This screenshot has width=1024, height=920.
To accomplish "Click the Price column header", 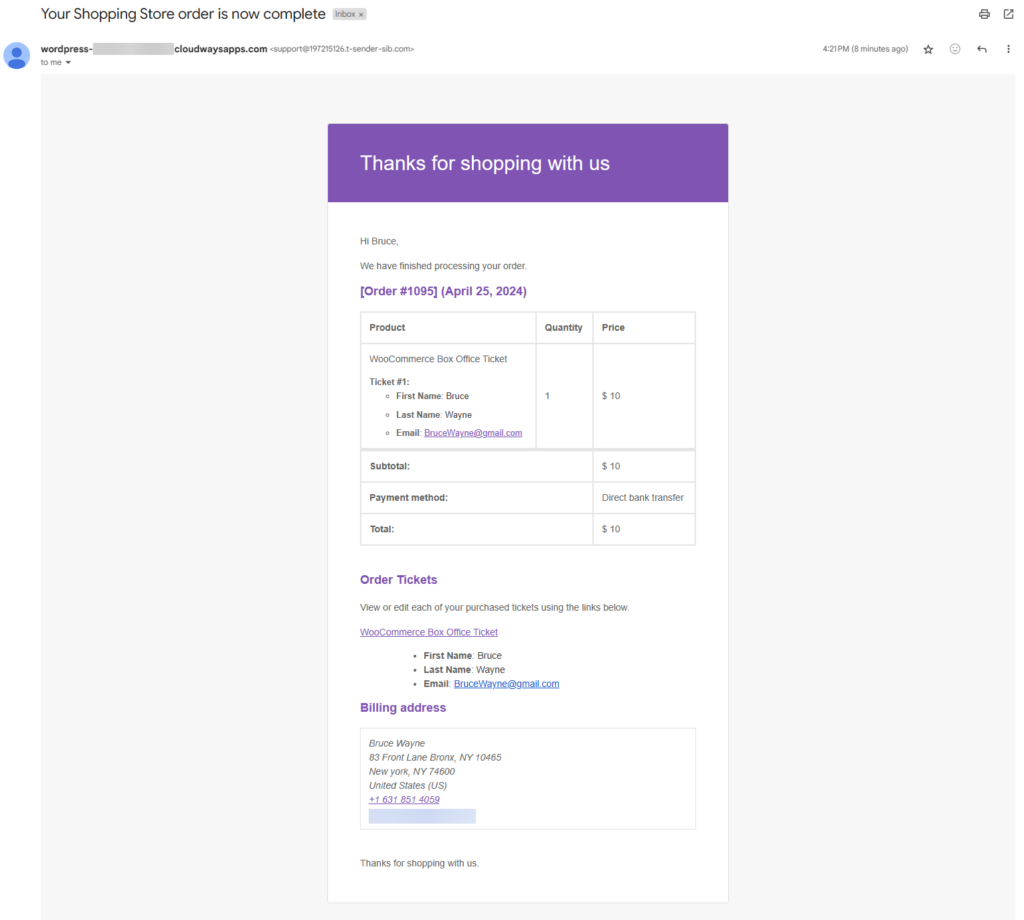I will pyautogui.click(x=613, y=328).
